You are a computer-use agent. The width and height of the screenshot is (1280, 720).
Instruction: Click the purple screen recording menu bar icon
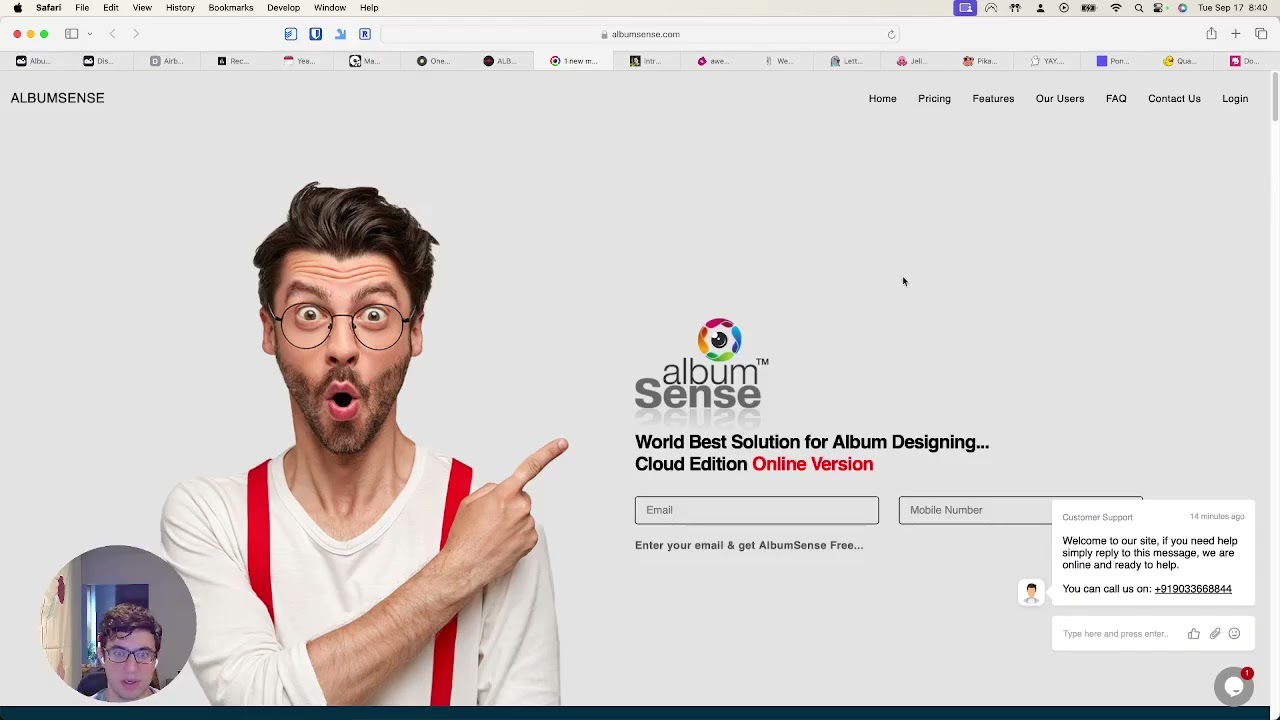[x=965, y=8]
